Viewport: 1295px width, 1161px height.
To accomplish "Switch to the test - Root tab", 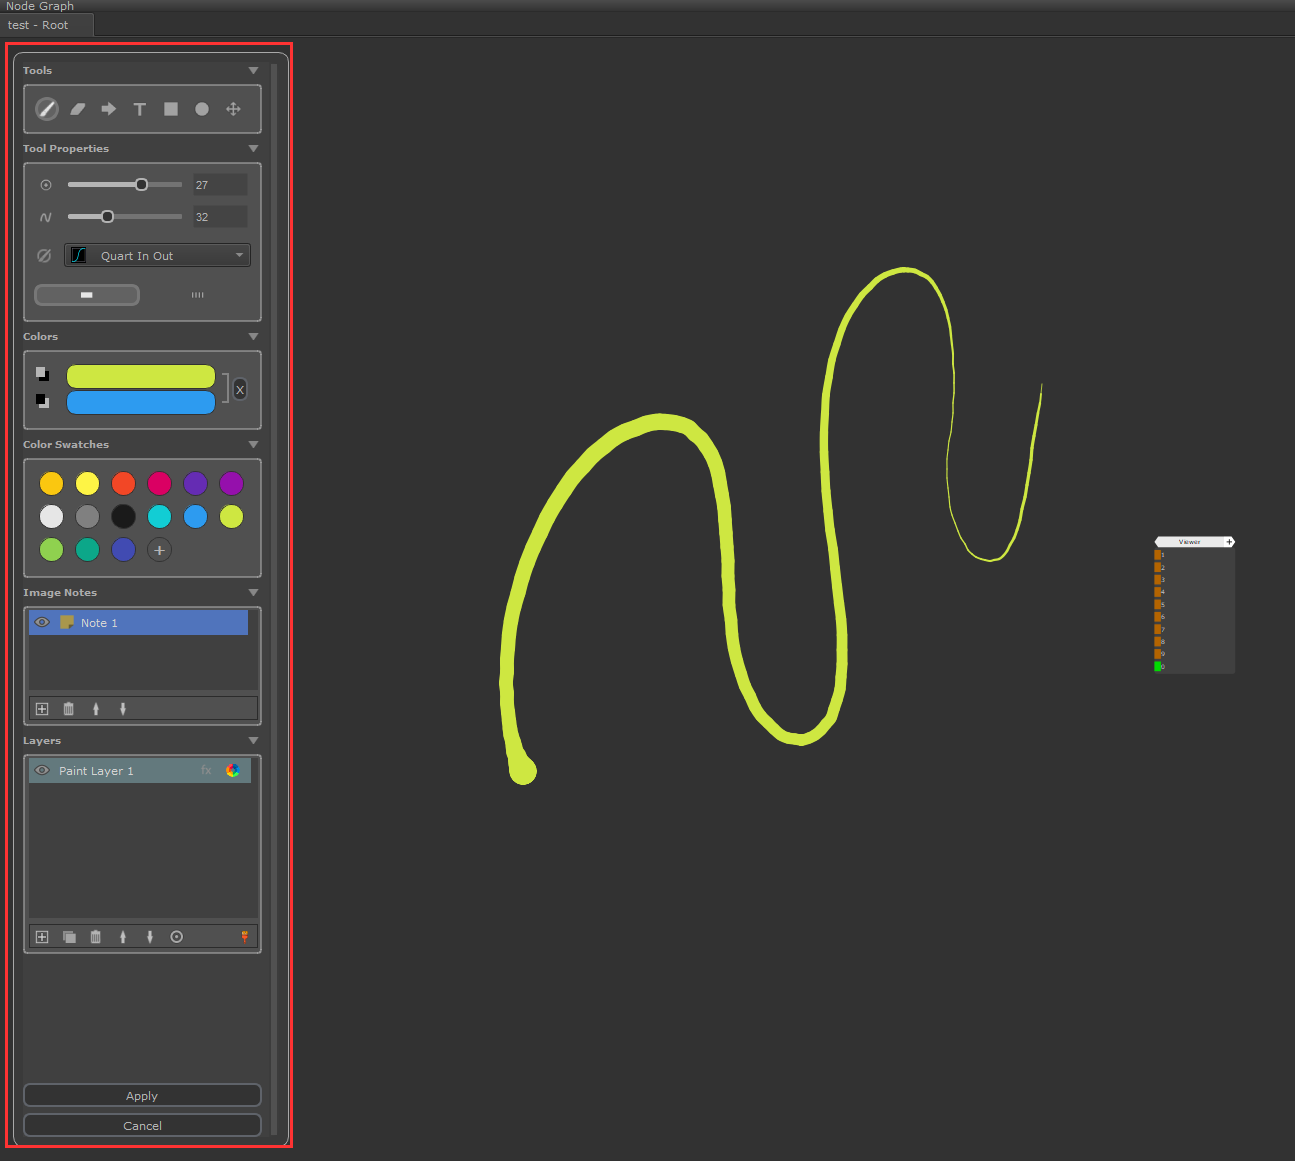I will click(39, 25).
